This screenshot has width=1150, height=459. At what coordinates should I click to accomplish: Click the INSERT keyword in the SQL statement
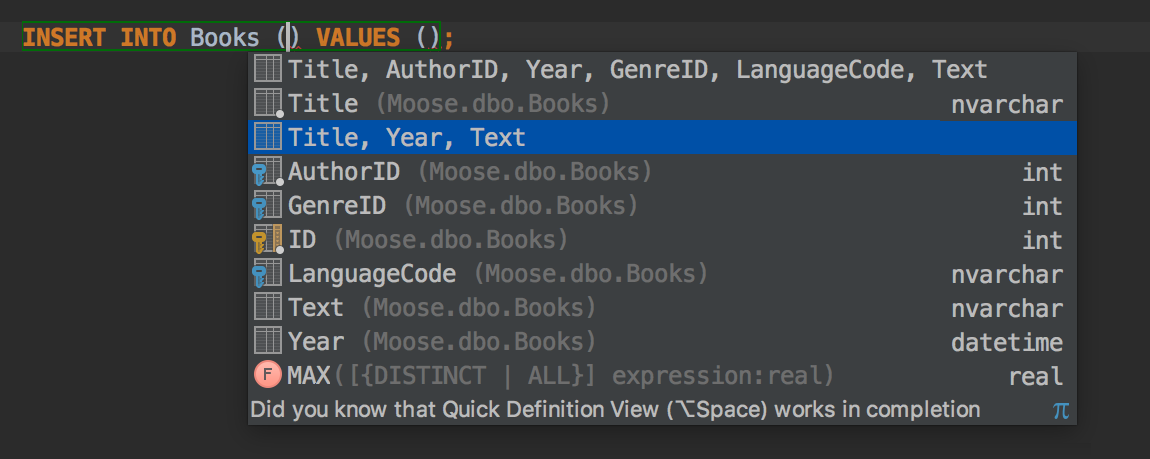64,37
